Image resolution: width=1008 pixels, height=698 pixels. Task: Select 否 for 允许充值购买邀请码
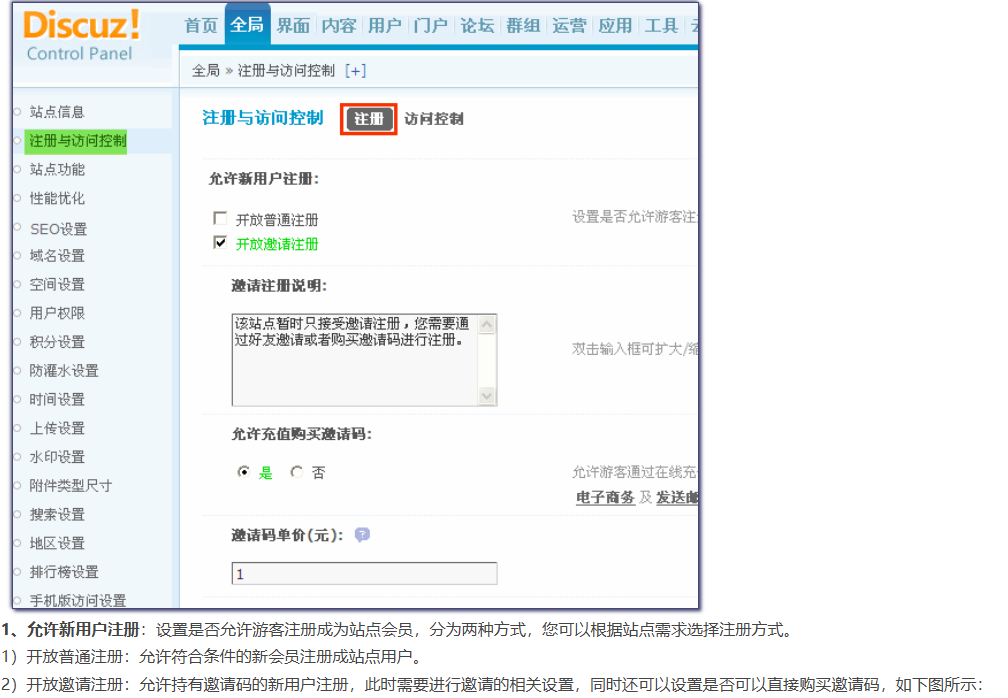(x=296, y=472)
